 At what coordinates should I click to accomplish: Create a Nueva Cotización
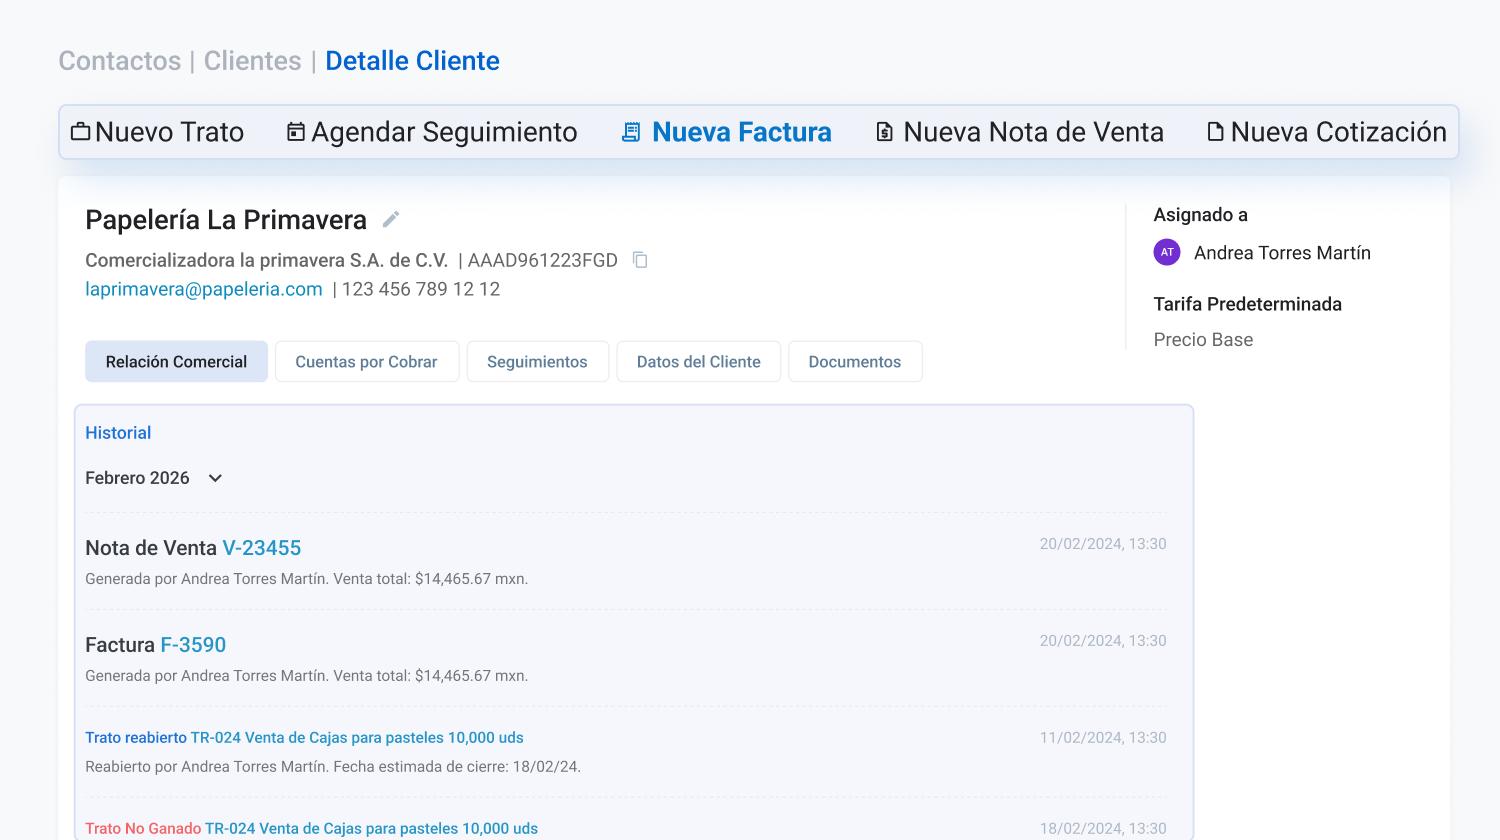(x=1327, y=132)
